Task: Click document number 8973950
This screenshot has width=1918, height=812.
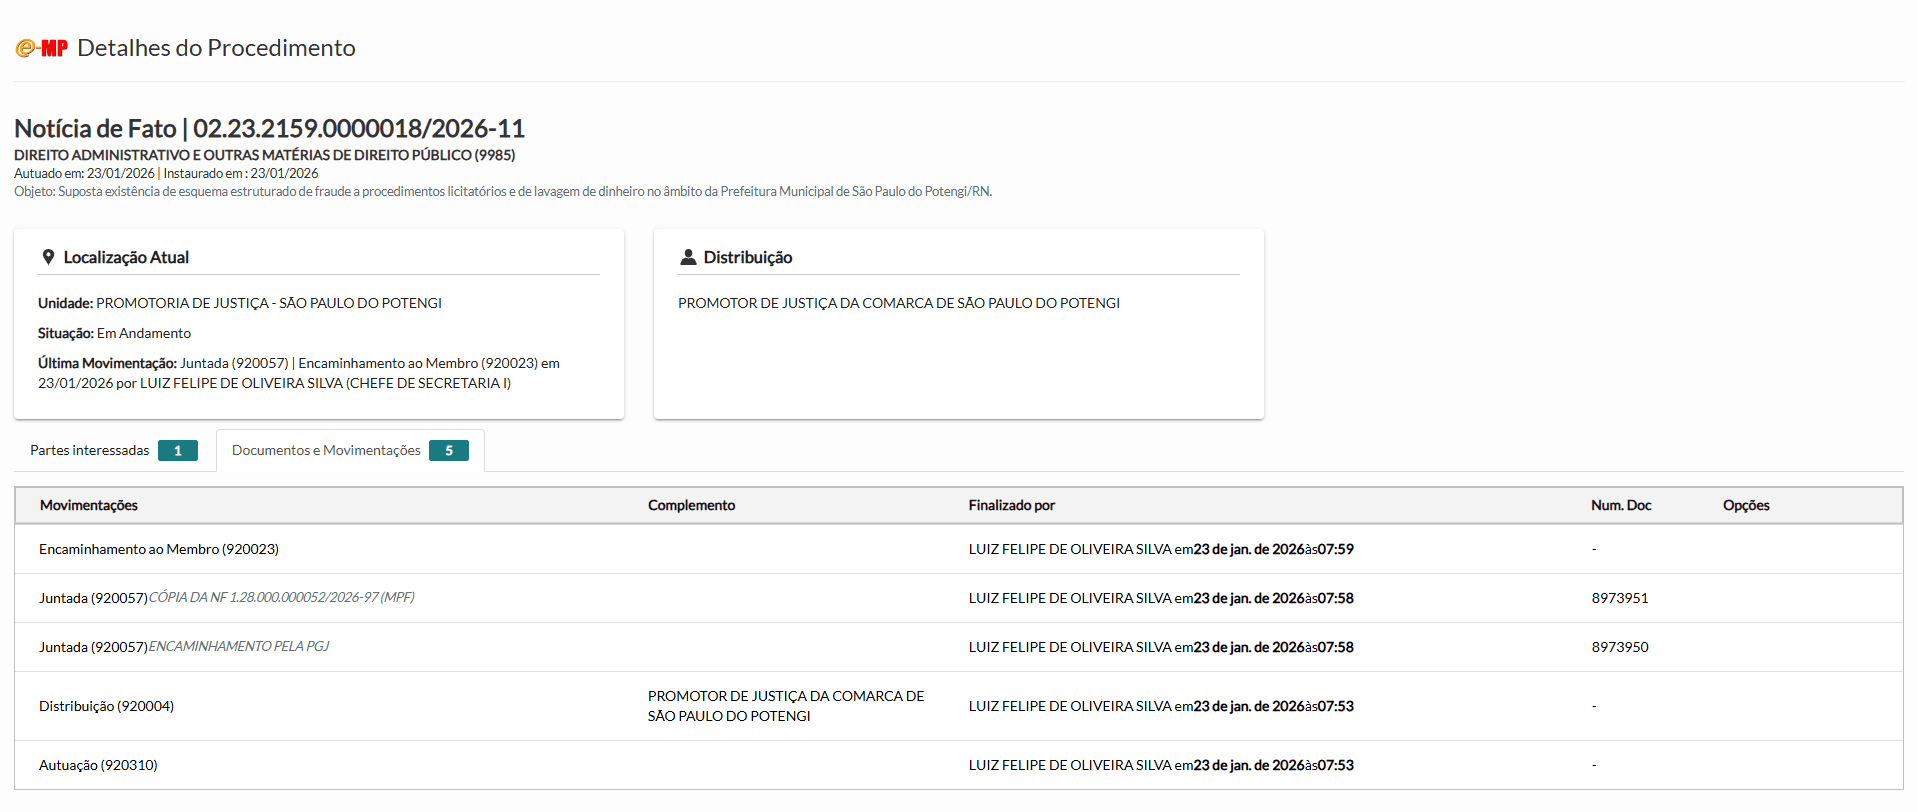Action: click(x=1620, y=648)
